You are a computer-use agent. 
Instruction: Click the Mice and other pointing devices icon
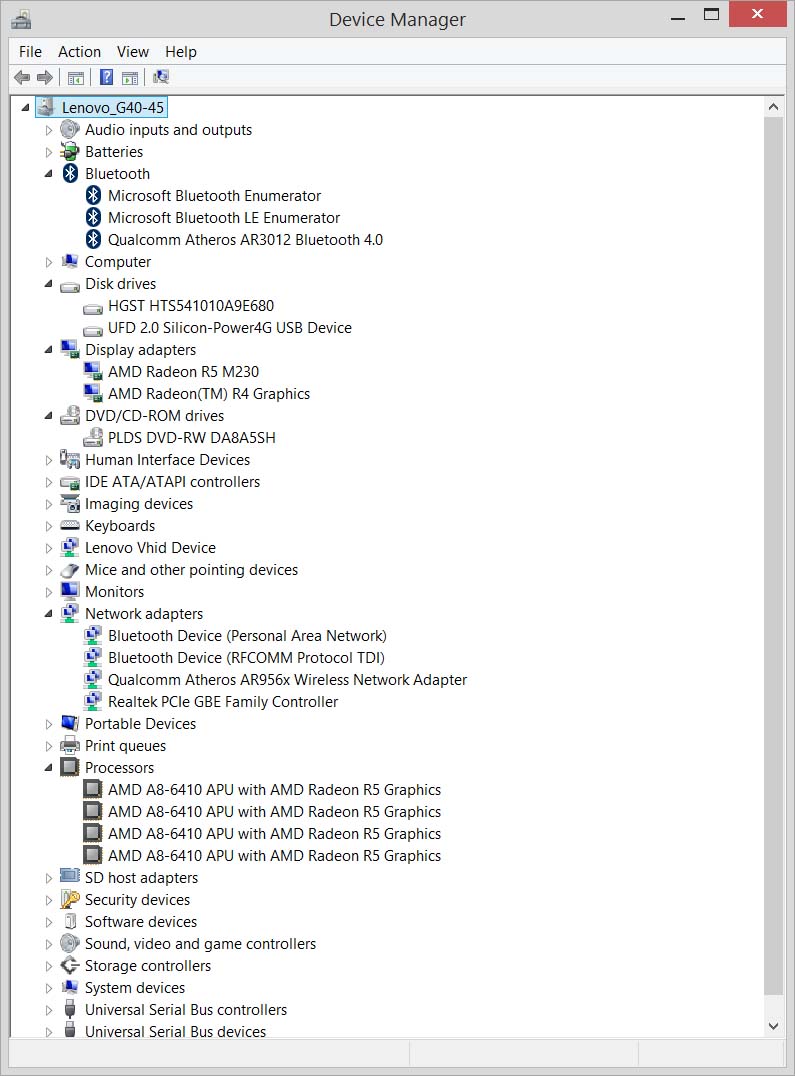(x=69, y=570)
